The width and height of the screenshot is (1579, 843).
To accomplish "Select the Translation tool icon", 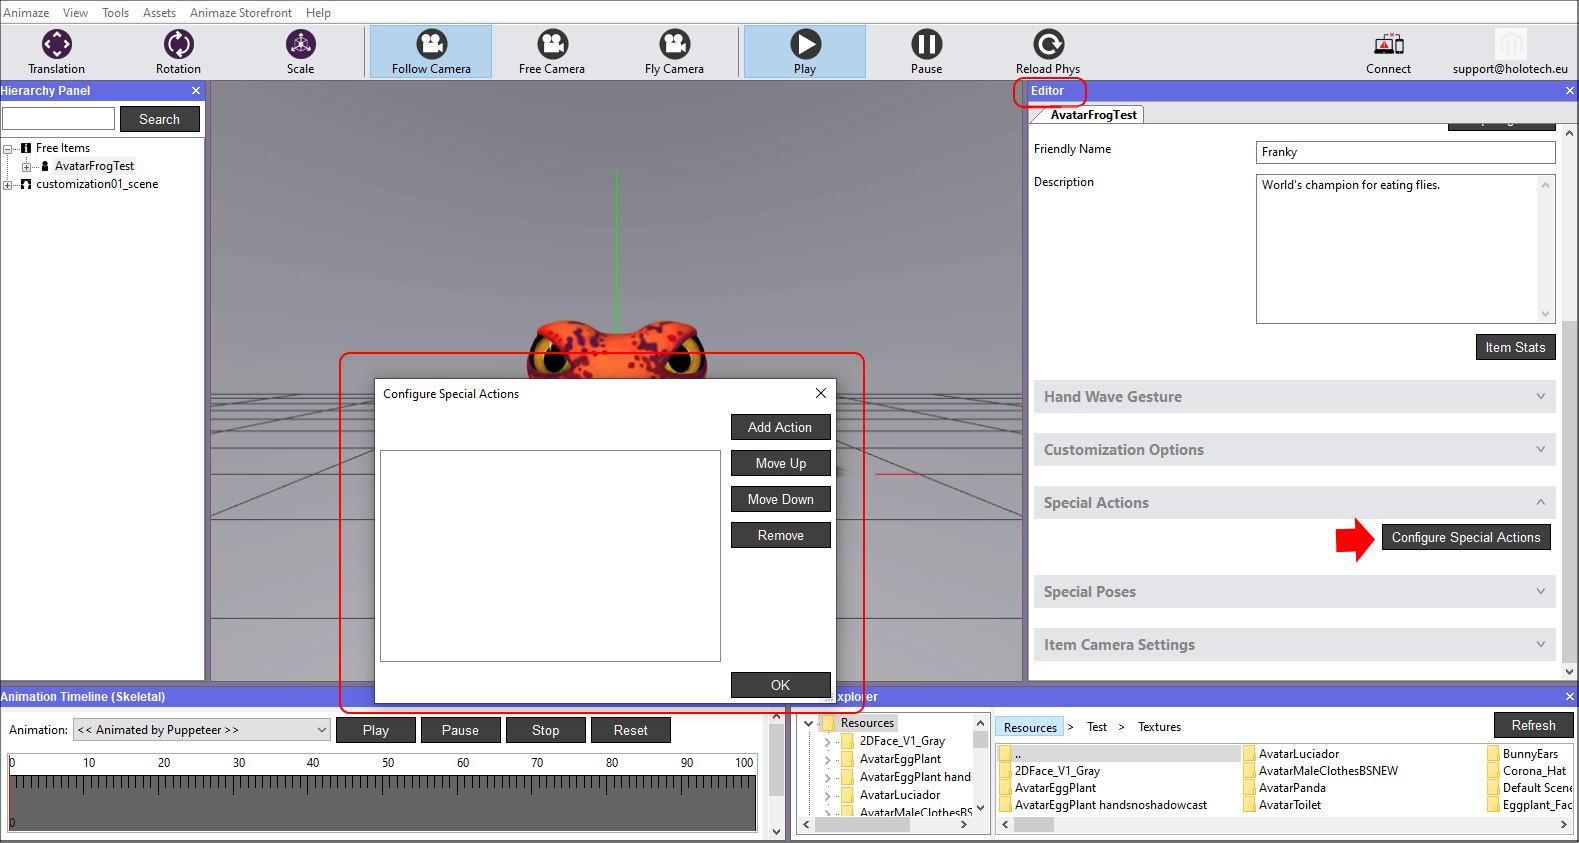I will tap(57, 44).
